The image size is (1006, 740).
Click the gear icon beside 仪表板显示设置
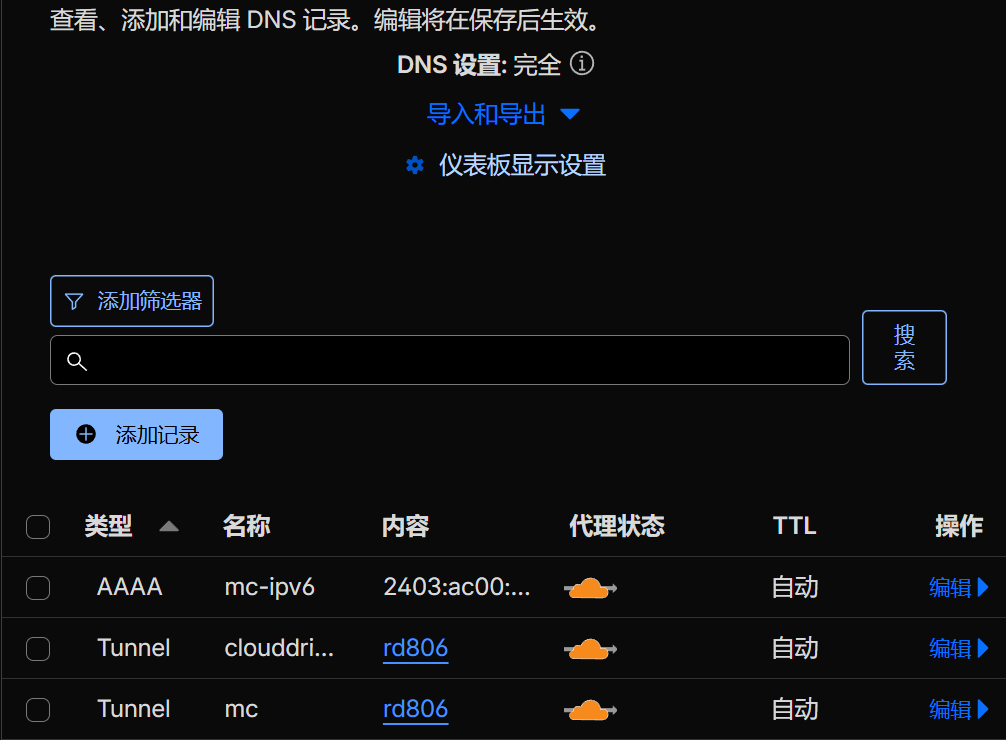415,166
